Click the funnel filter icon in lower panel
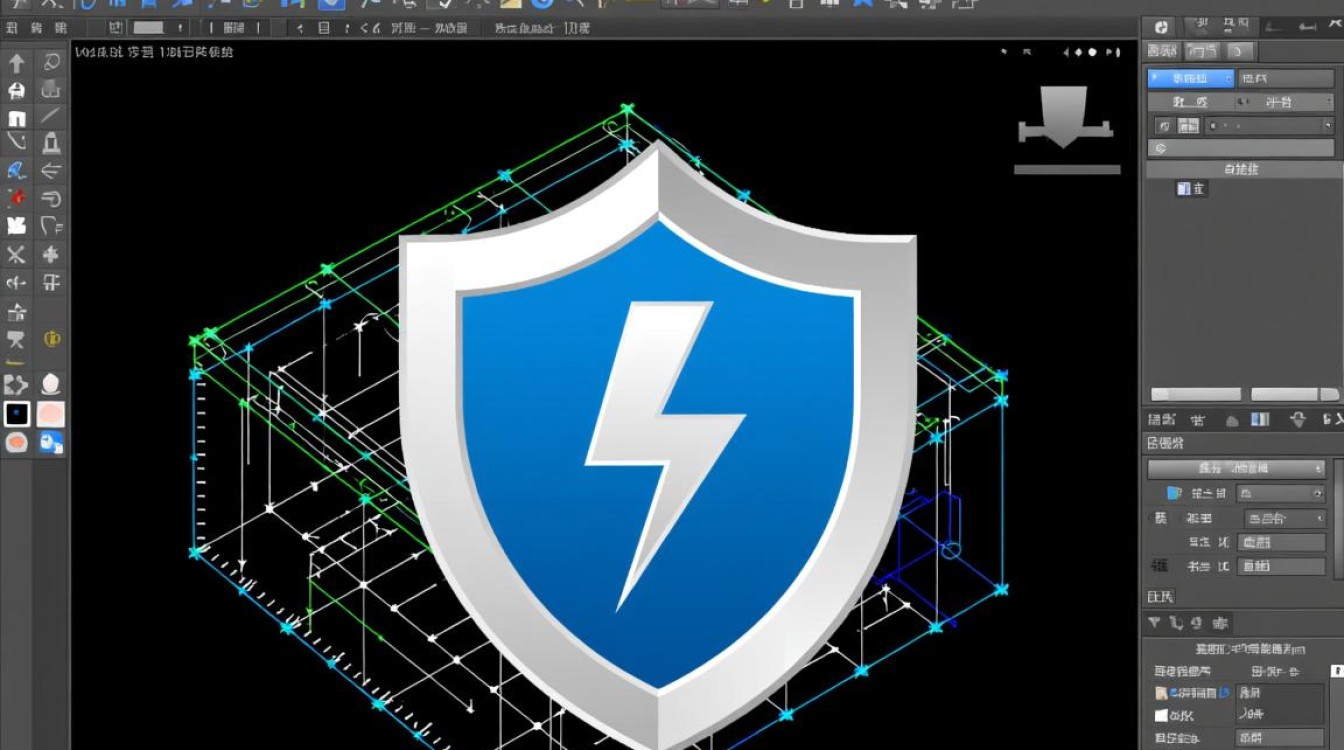Image resolution: width=1344 pixels, height=750 pixels. click(1154, 623)
